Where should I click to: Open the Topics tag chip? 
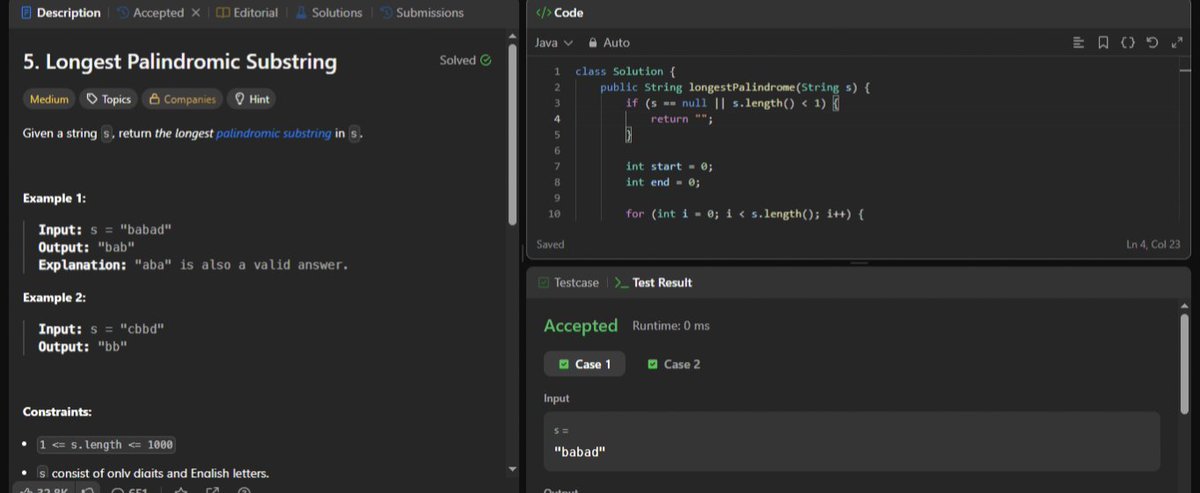(108, 99)
